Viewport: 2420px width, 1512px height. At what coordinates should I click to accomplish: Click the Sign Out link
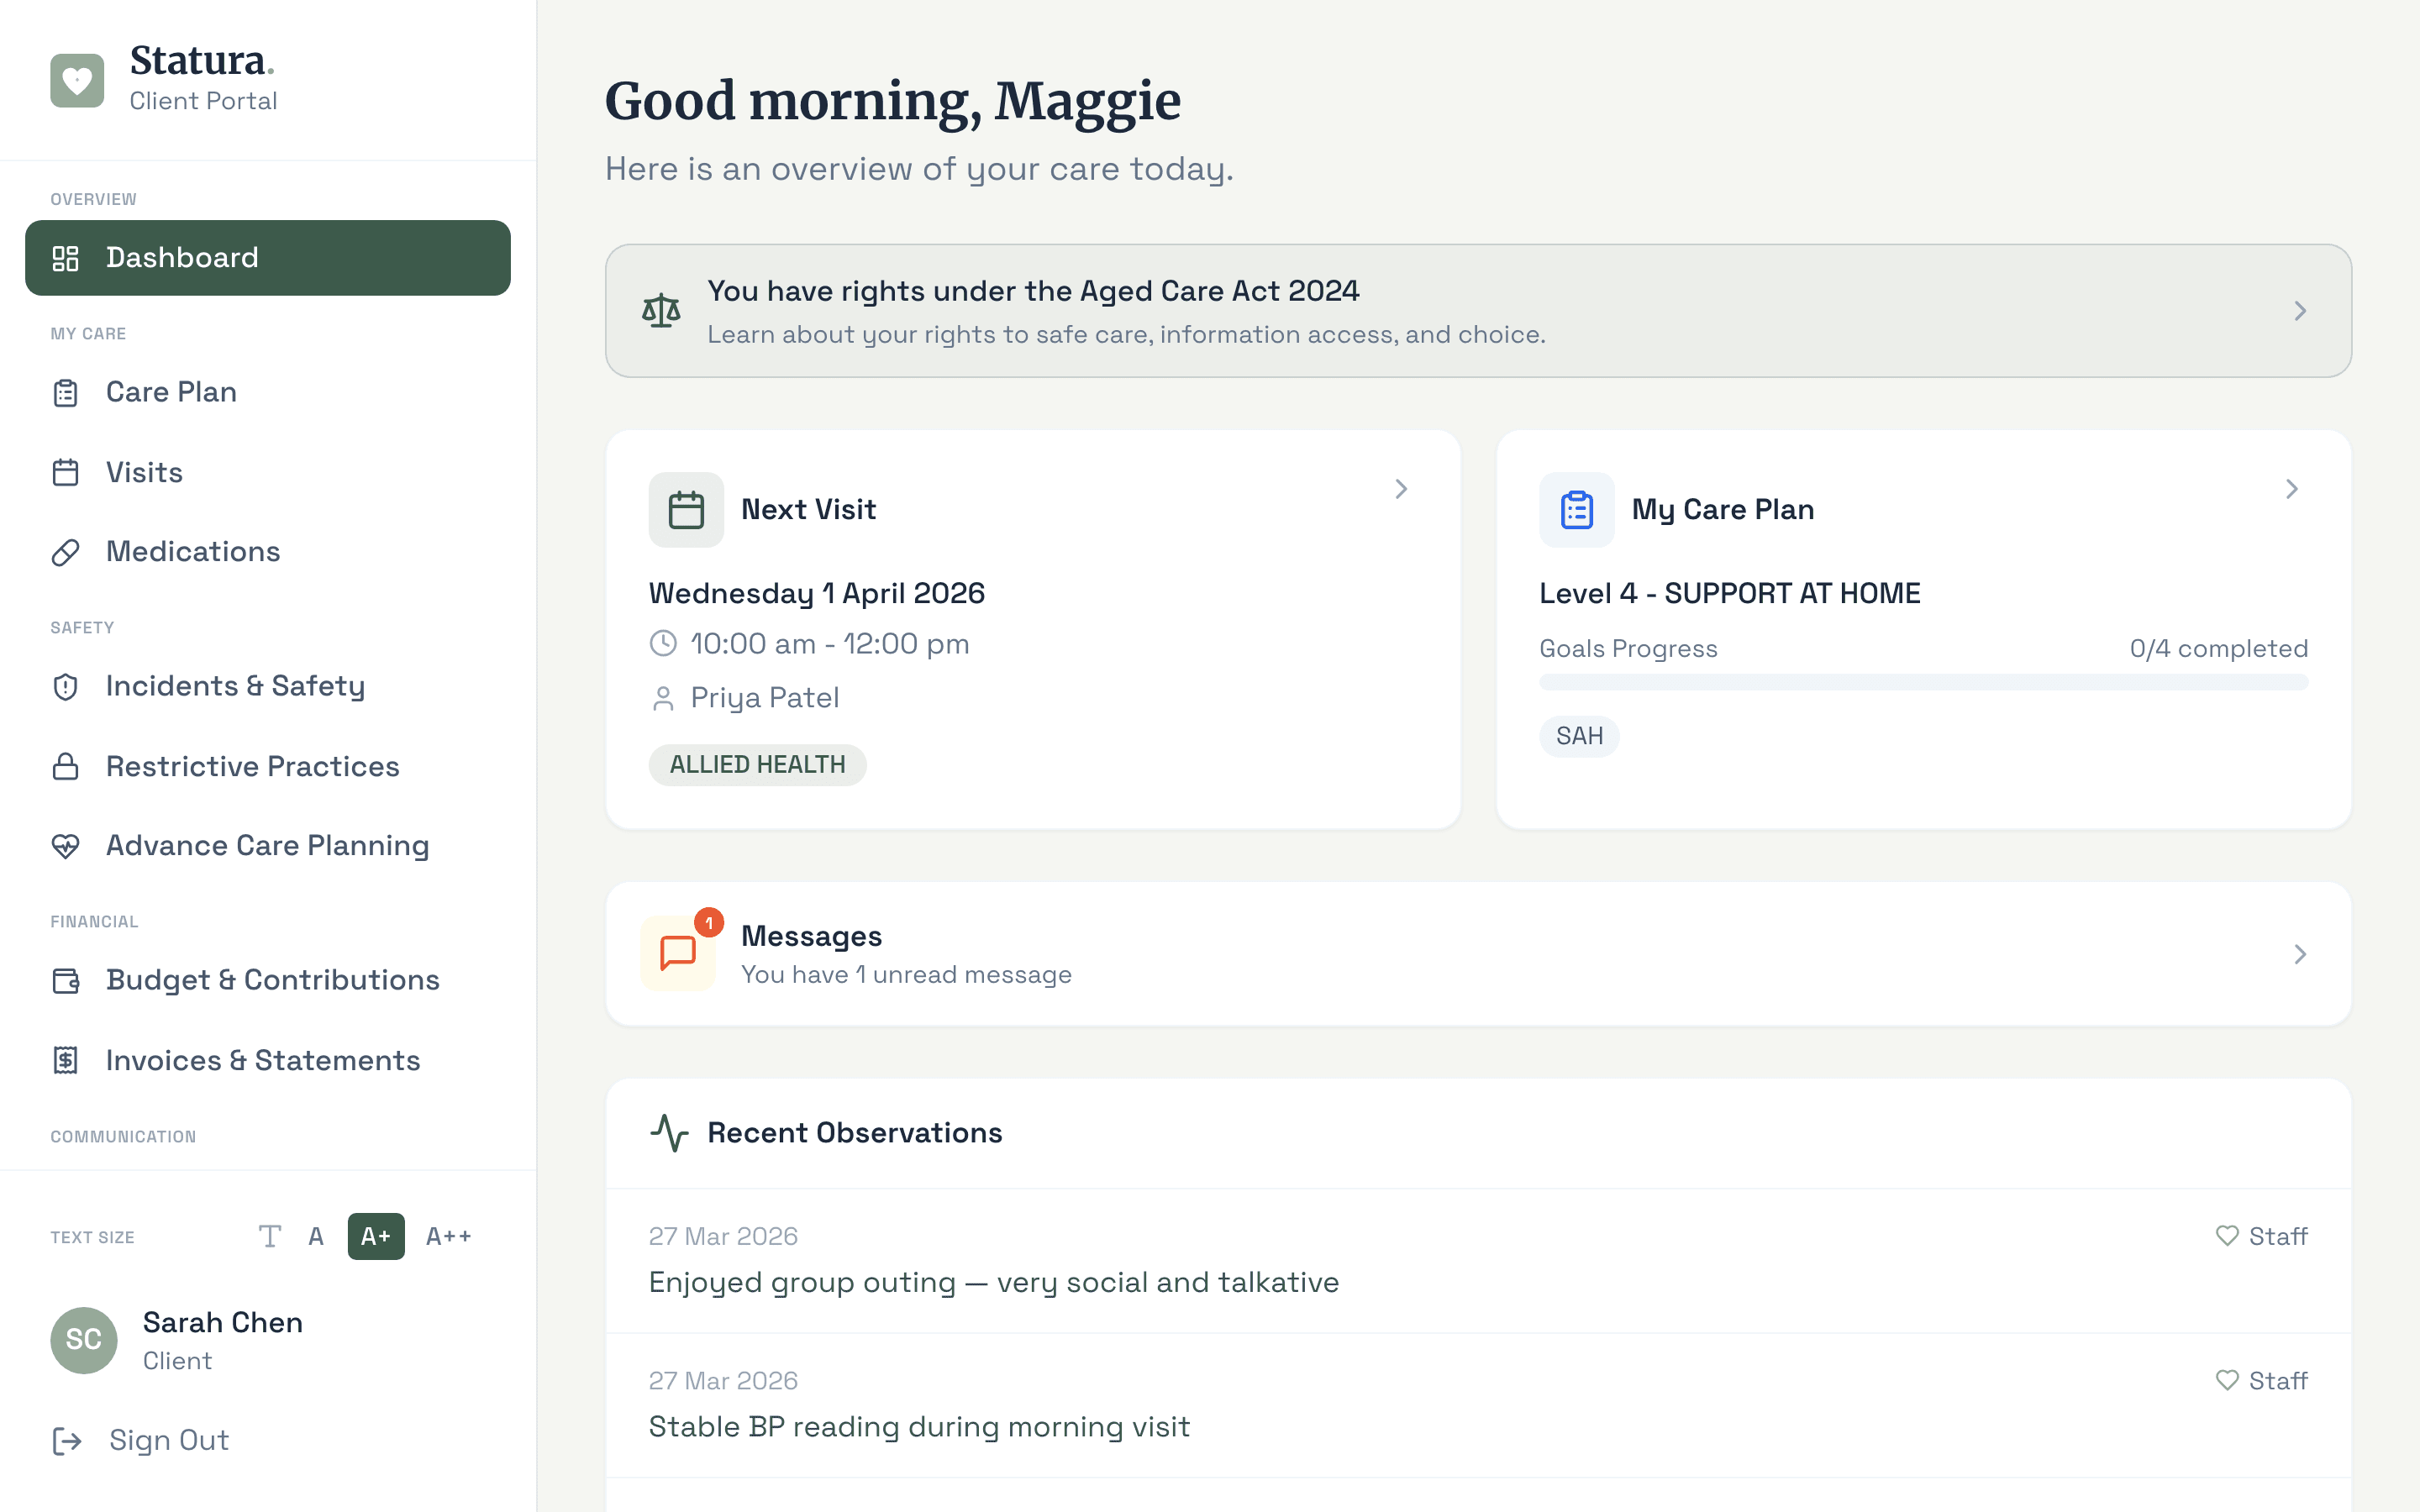169,1440
